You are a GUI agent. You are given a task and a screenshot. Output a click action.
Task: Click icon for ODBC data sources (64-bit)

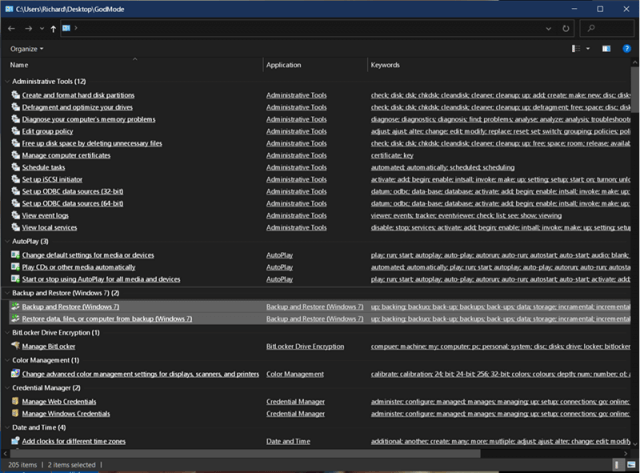click(x=16, y=203)
